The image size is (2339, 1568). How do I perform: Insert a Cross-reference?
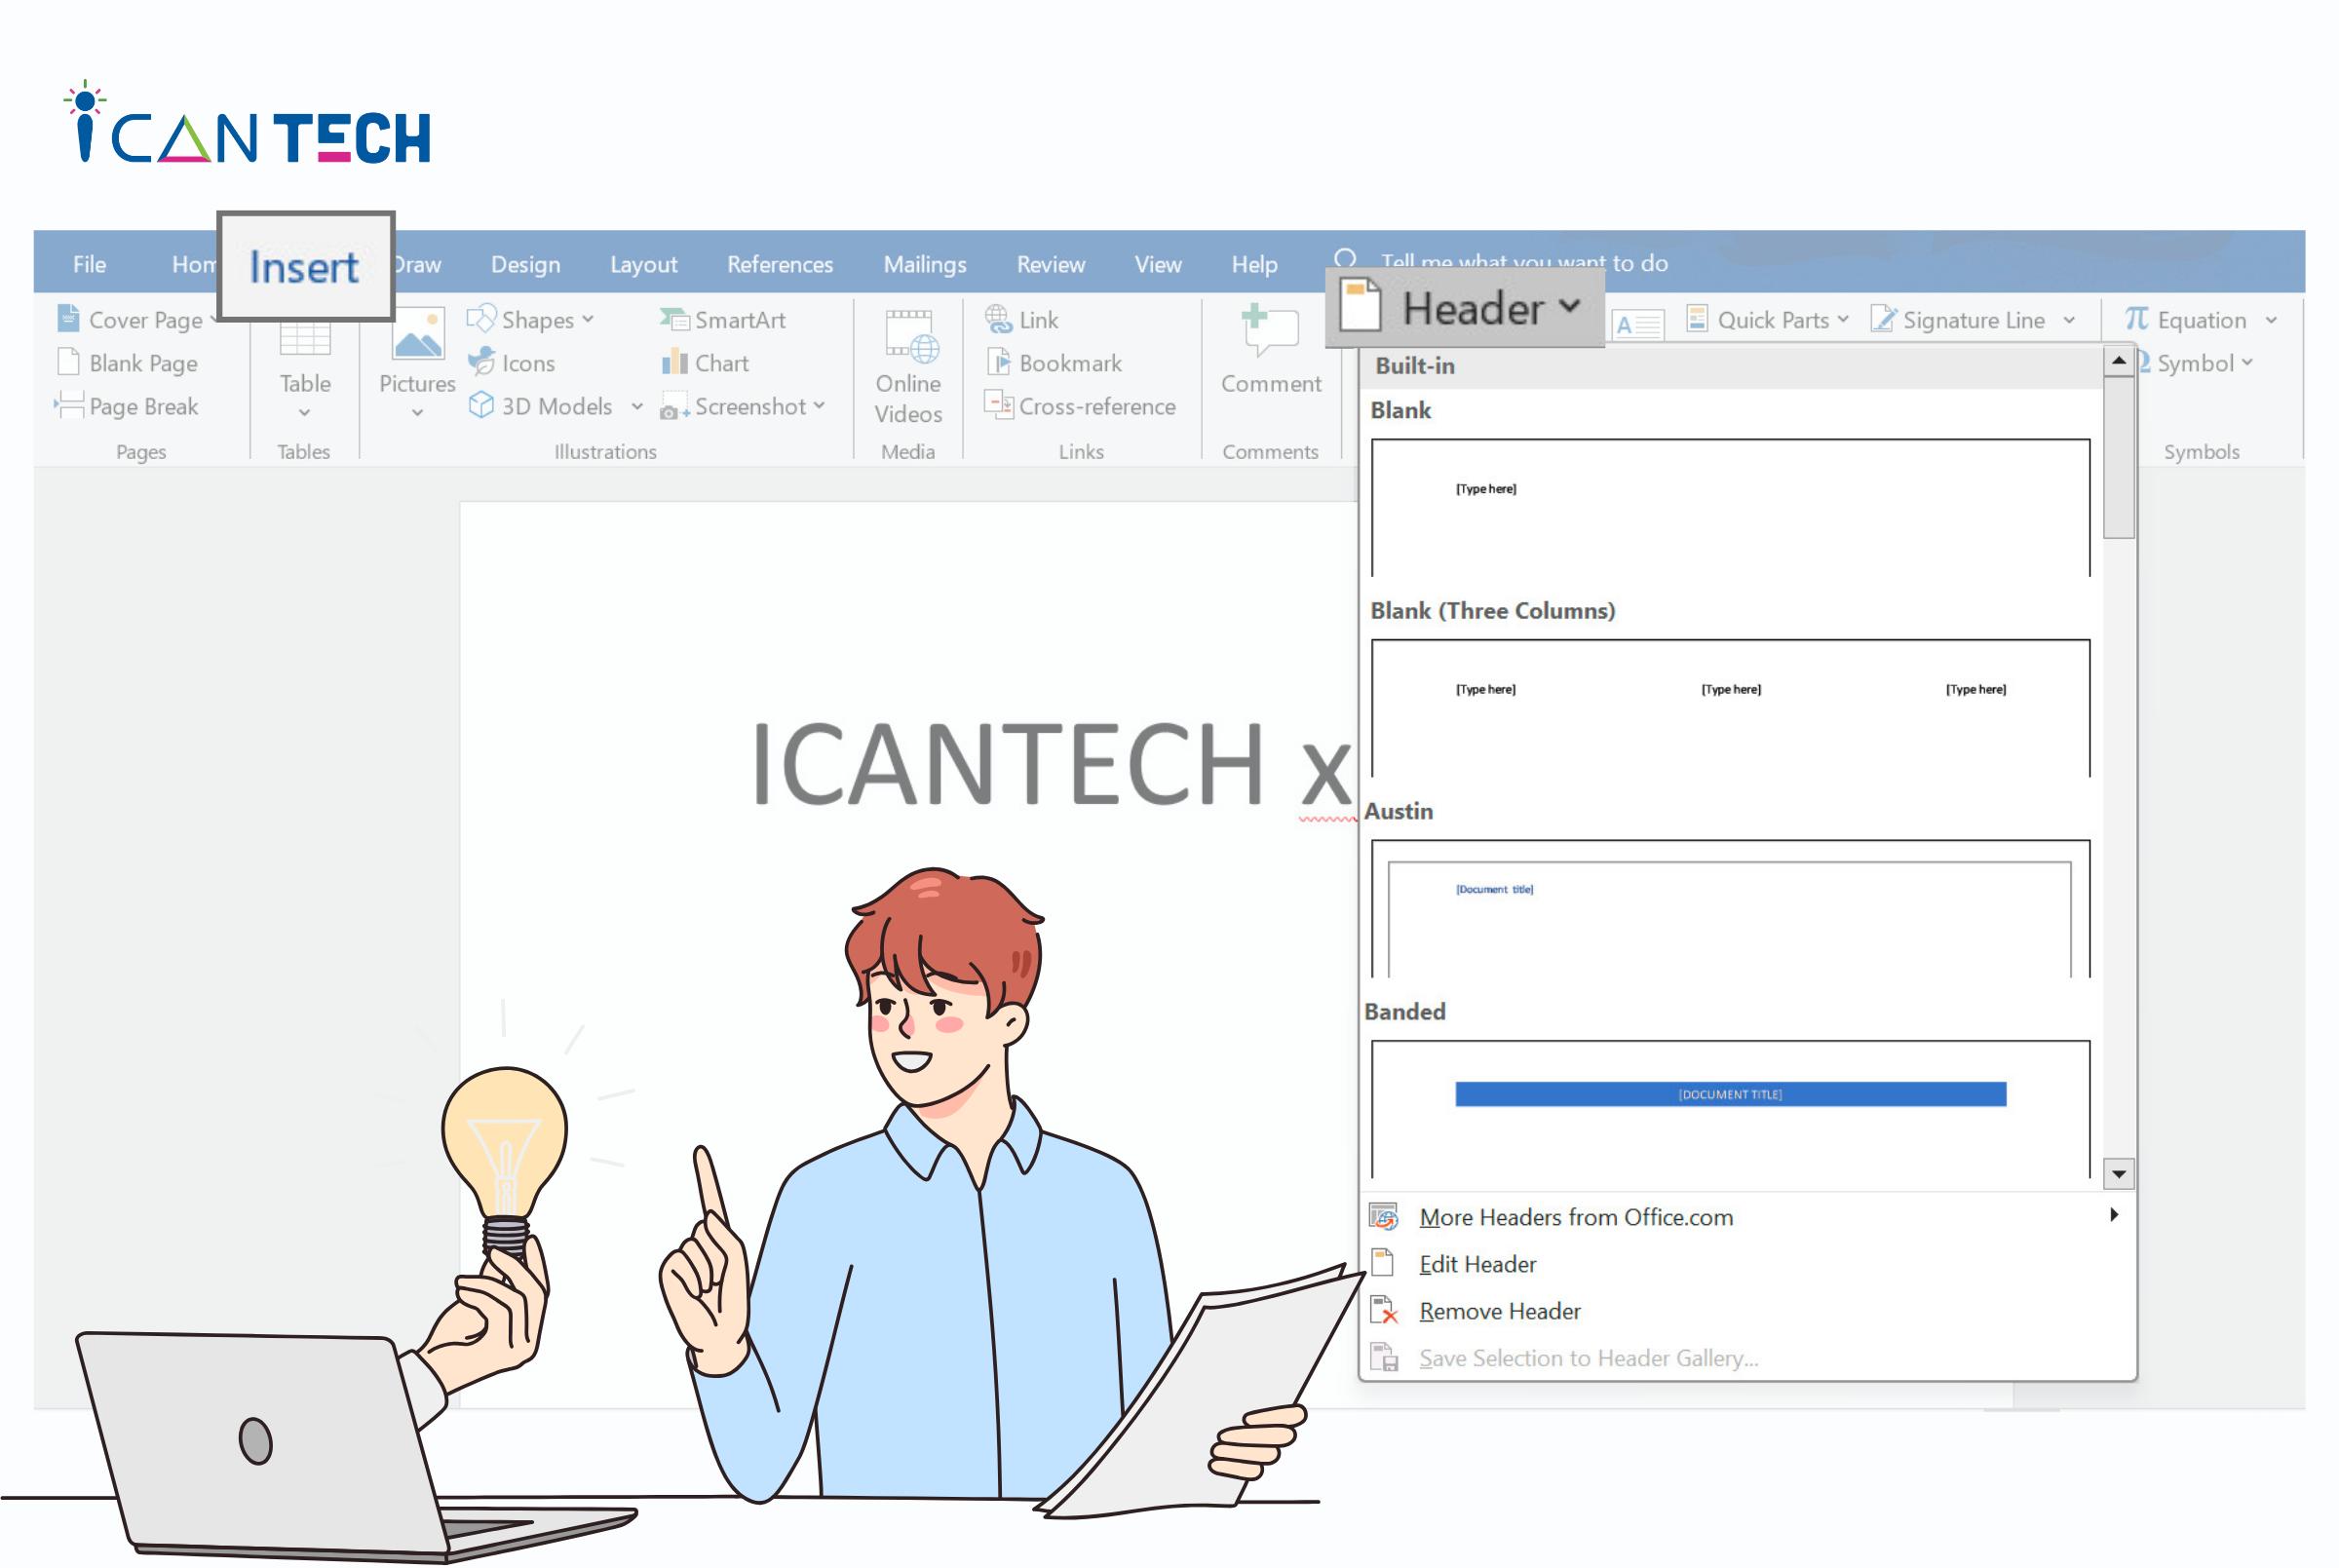1080,406
